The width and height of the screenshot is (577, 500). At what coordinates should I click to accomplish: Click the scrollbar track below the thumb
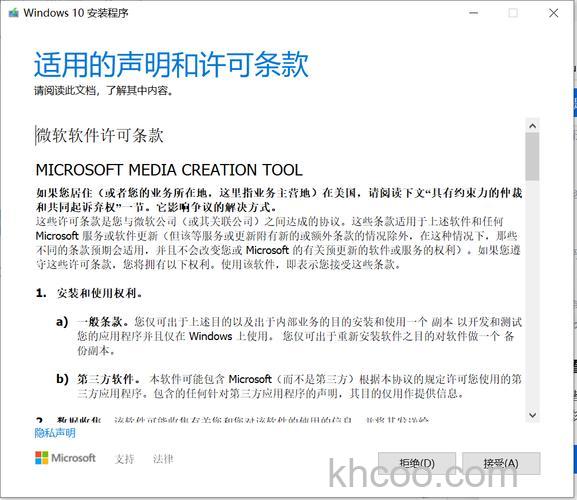pyautogui.click(x=532, y=294)
